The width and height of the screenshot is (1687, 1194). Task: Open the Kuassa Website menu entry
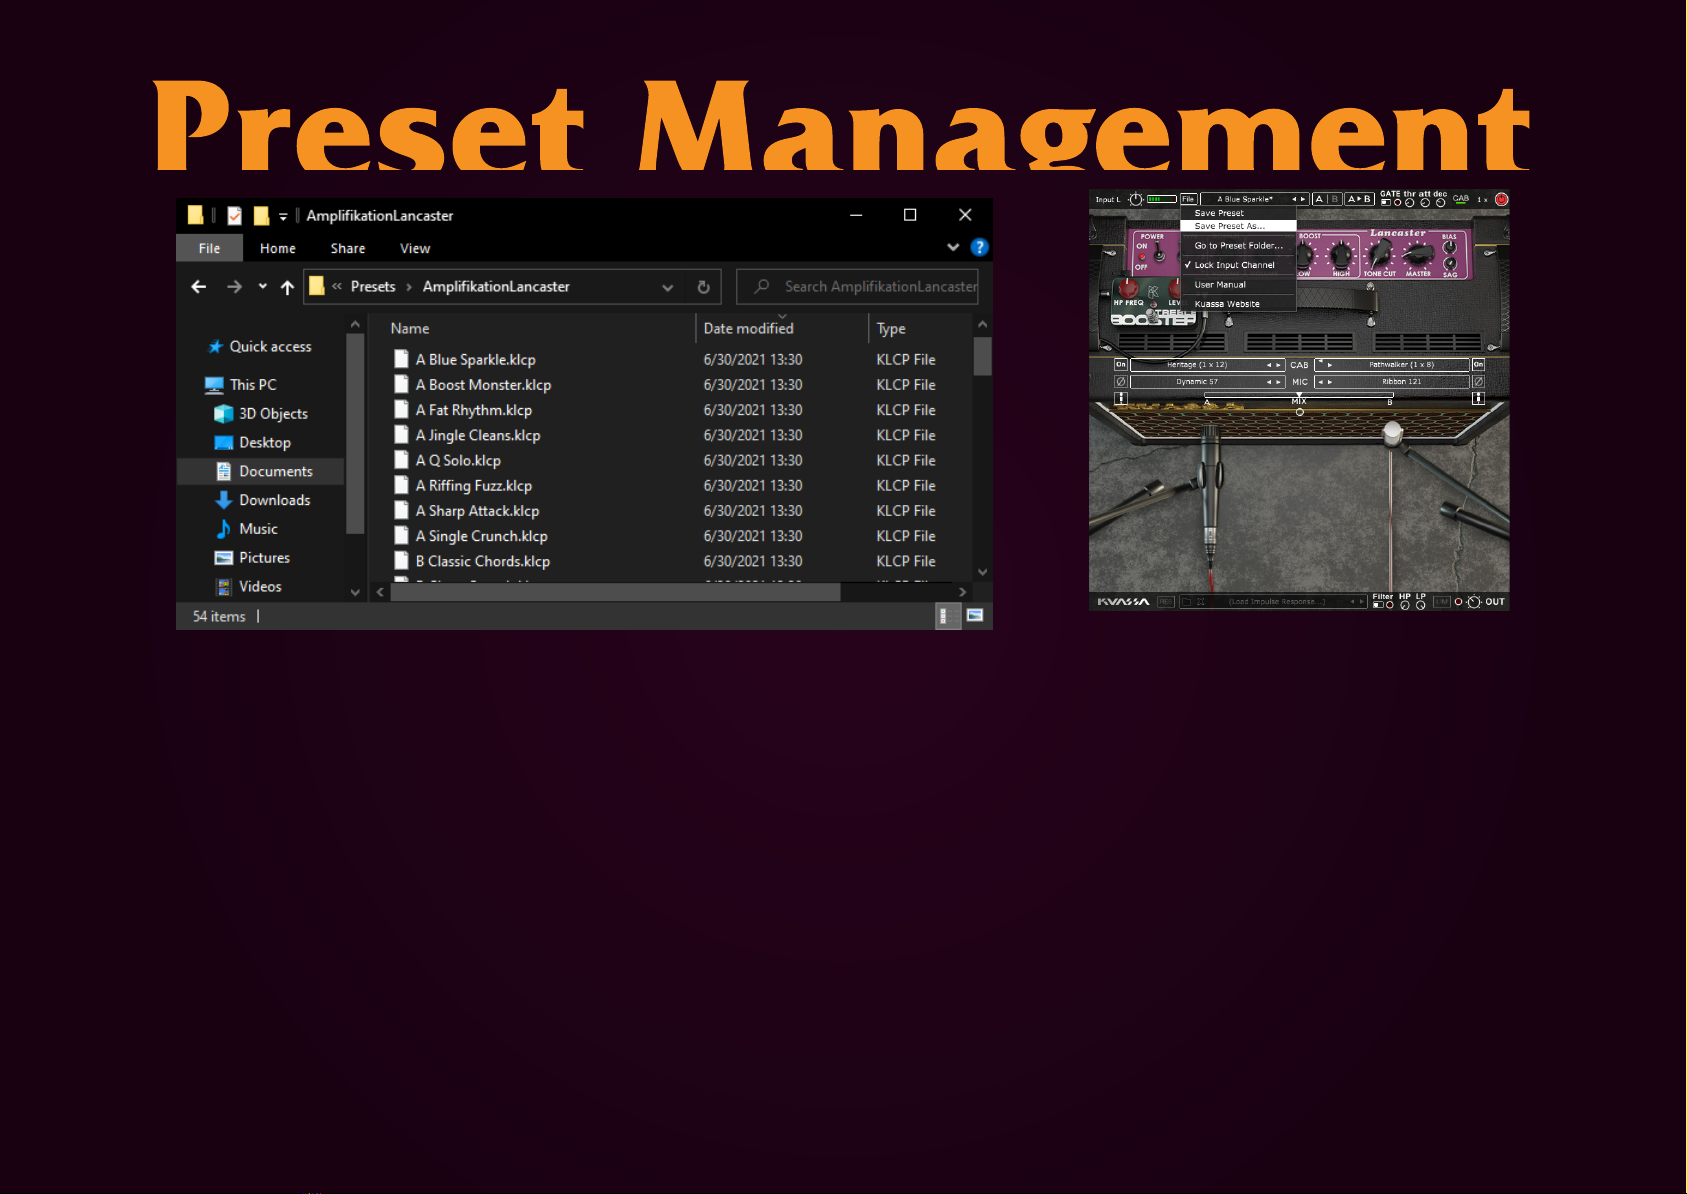pyautogui.click(x=1238, y=304)
